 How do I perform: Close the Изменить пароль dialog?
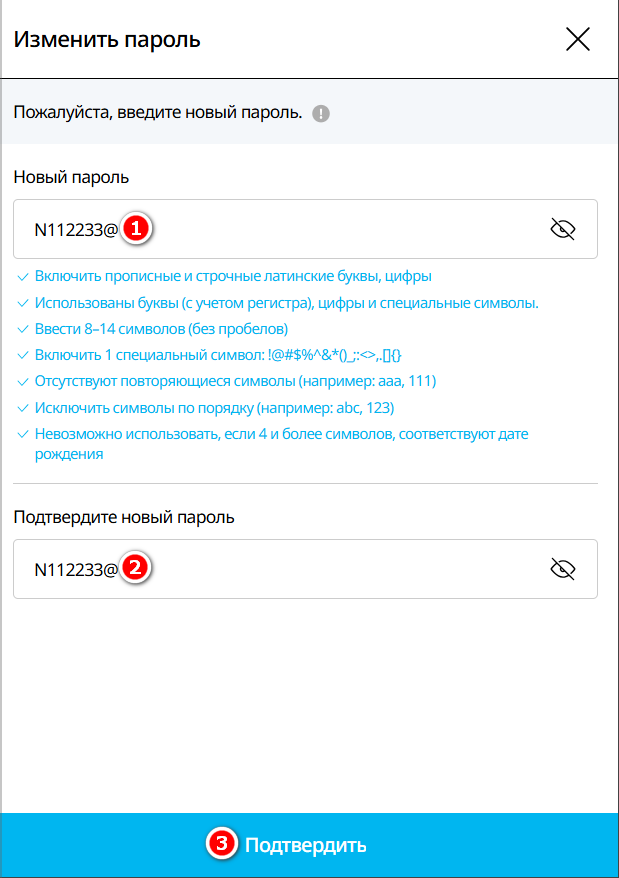pos(578,40)
